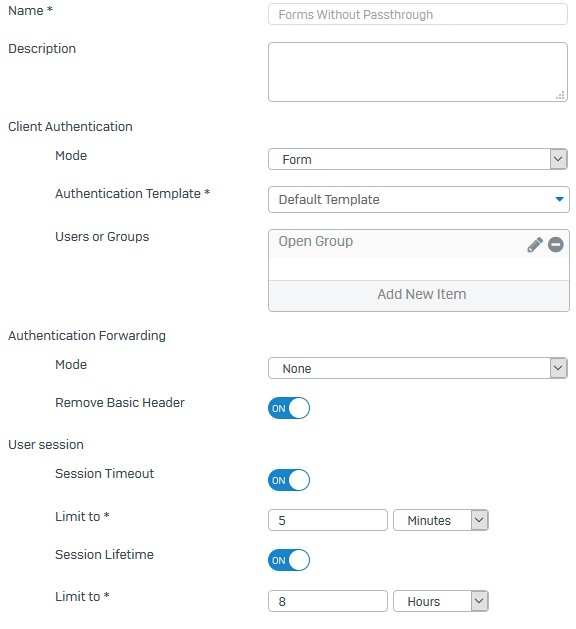Click the empty area in Users or Groups list
Image resolution: width=576 pixels, height=629 pixels.
(x=419, y=269)
